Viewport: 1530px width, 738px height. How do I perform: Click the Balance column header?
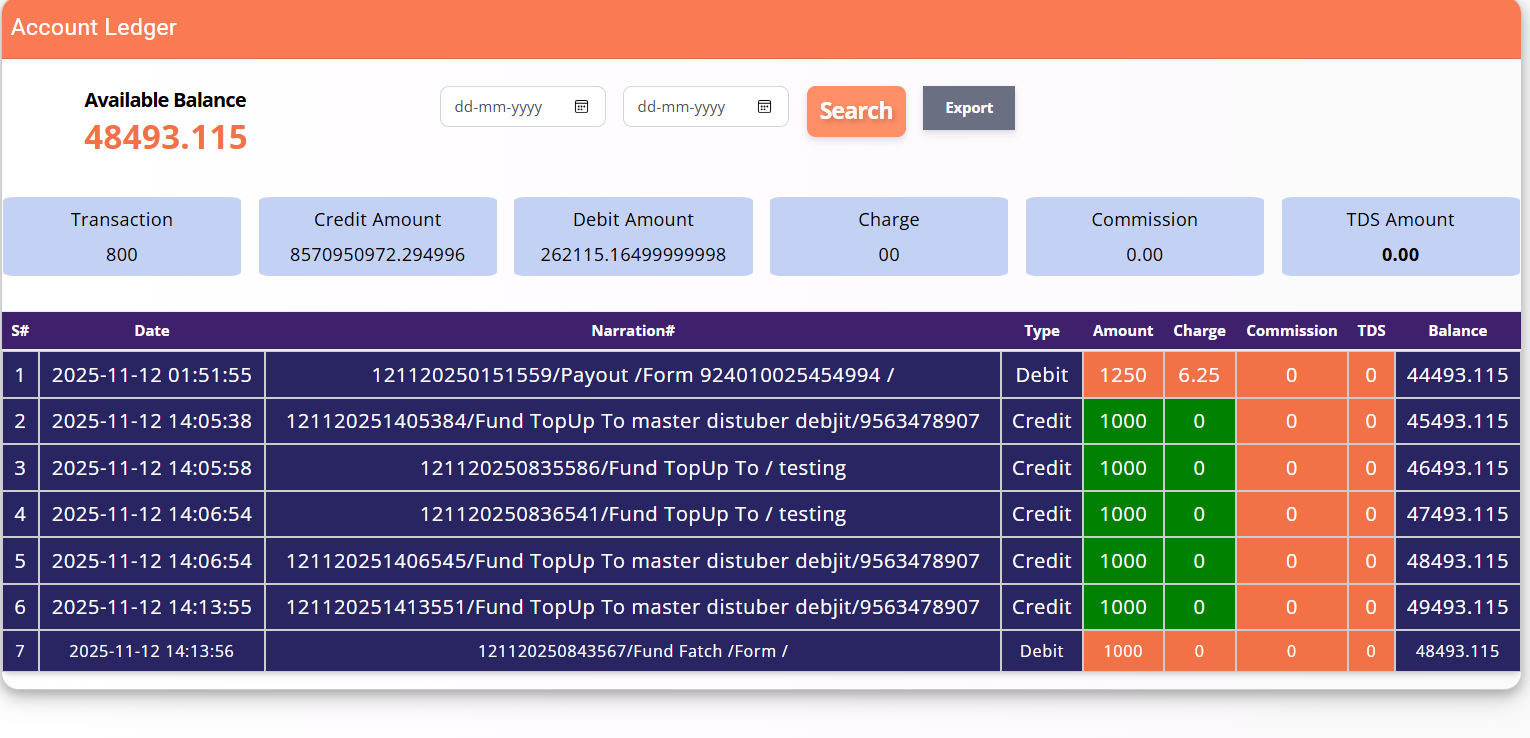tap(1457, 331)
